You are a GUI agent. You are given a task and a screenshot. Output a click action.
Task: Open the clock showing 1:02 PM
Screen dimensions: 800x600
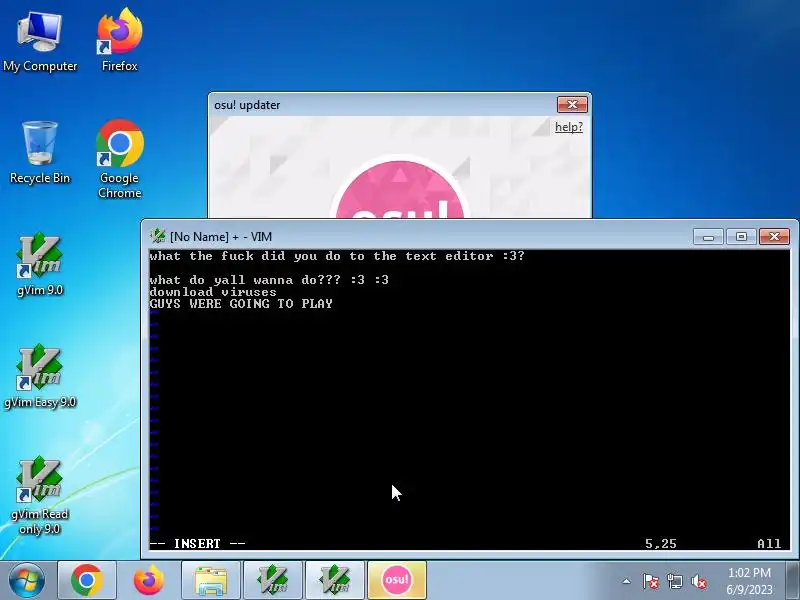pos(749,581)
